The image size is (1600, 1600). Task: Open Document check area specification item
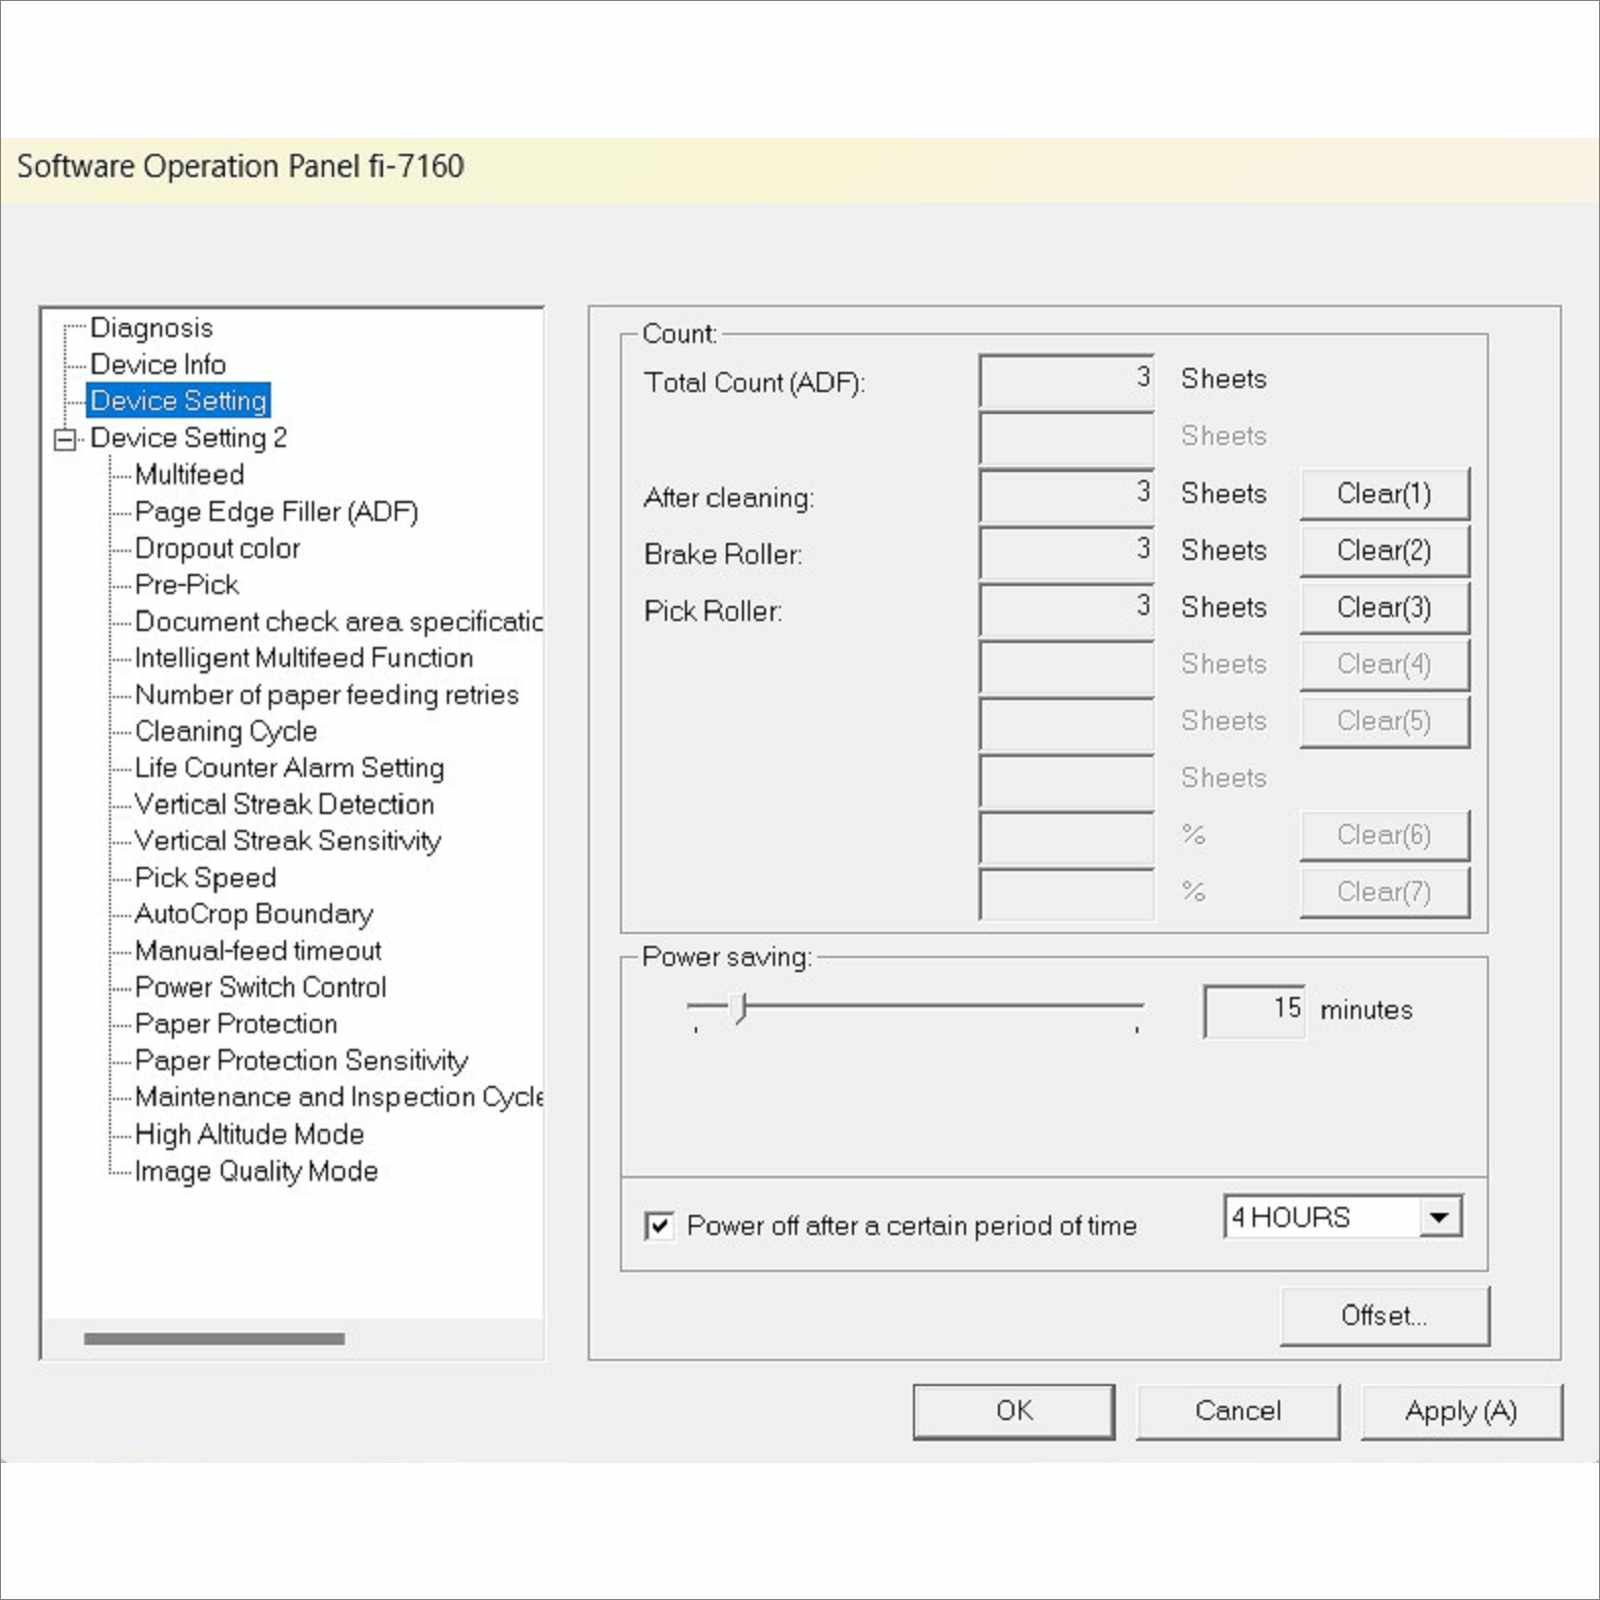pos(338,621)
